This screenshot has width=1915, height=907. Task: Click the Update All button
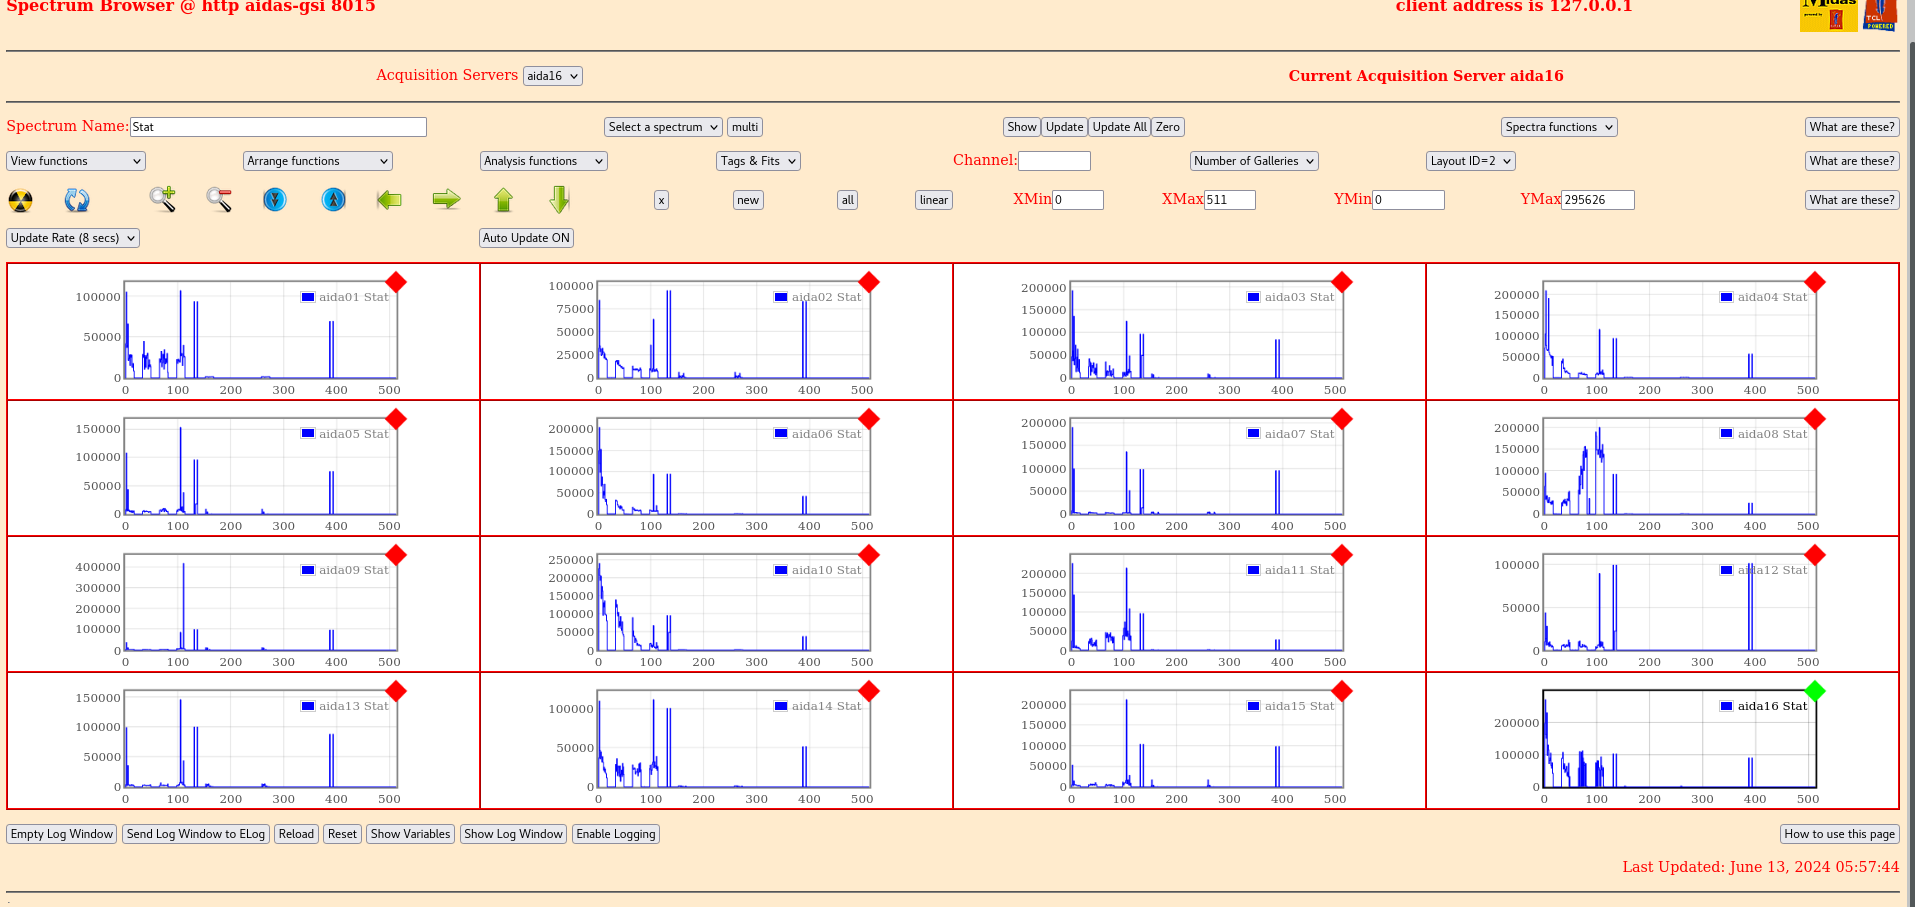[1119, 127]
